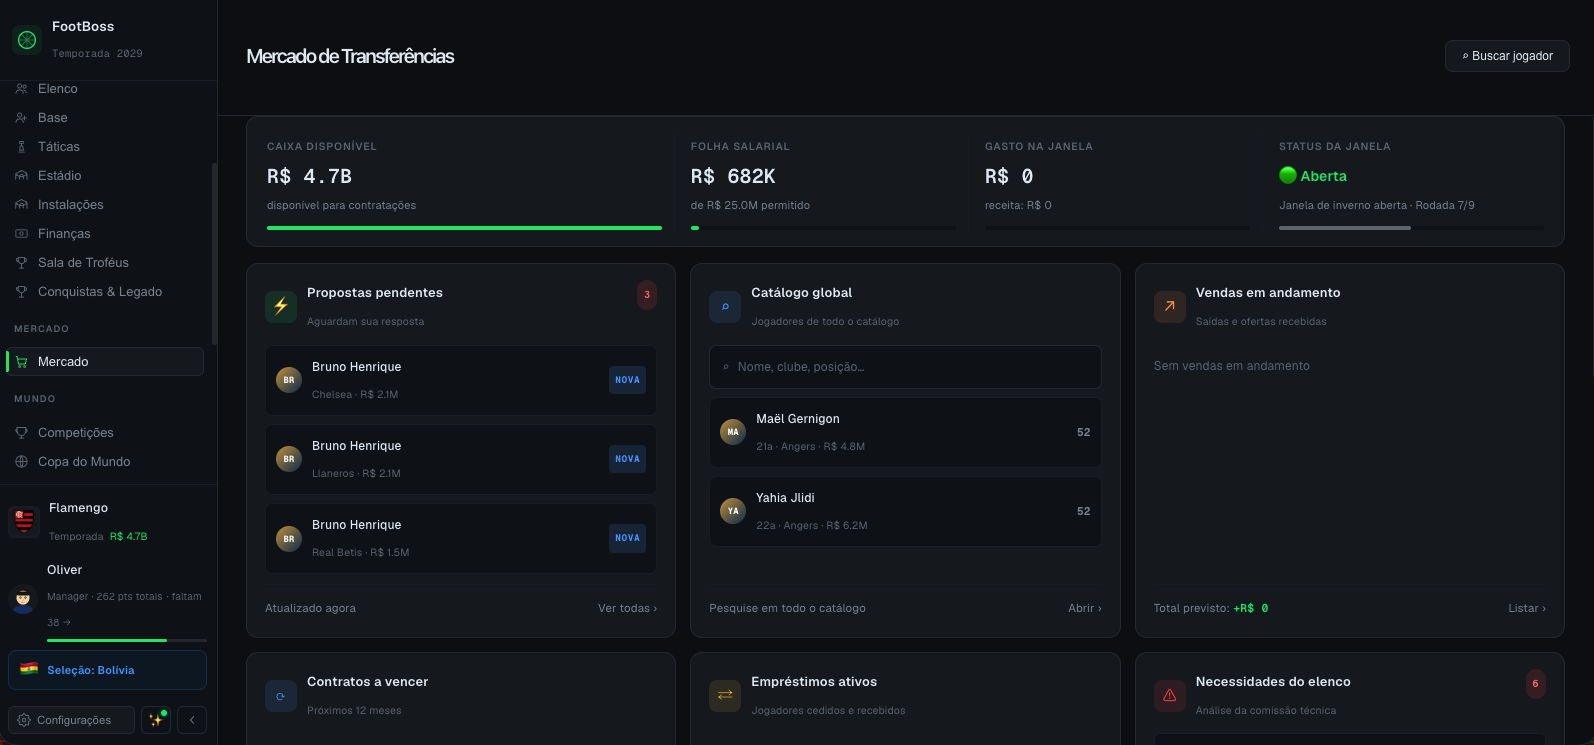The width and height of the screenshot is (1594, 745).
Task: Click the swap icon of Empréstimos ativos
Action: pyautogui.click(x=725, y=696)
